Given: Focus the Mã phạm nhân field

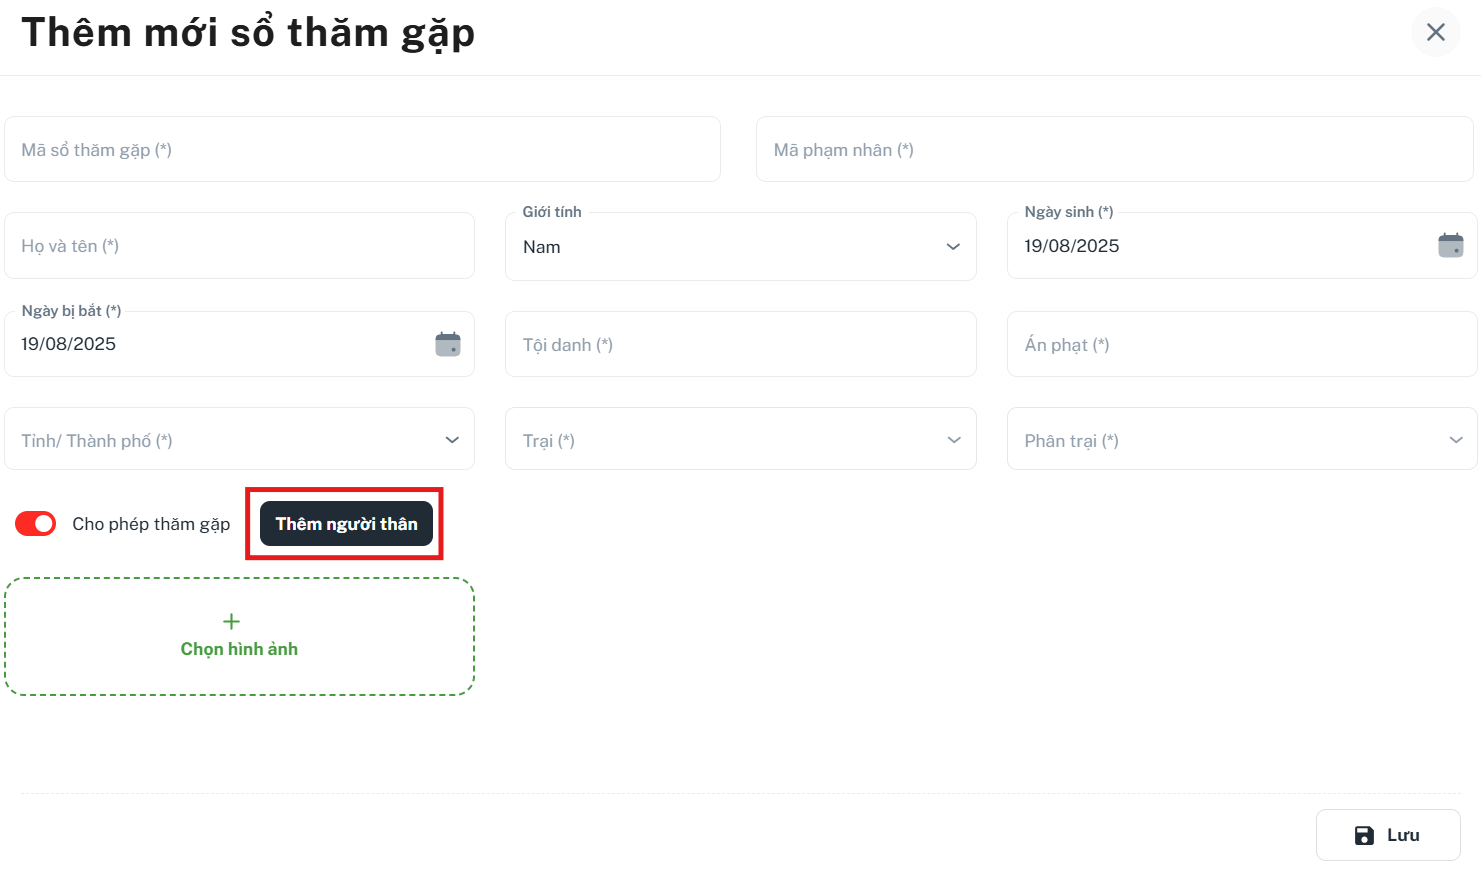Looking at the screenshot, I should (x=1115, y=149).
